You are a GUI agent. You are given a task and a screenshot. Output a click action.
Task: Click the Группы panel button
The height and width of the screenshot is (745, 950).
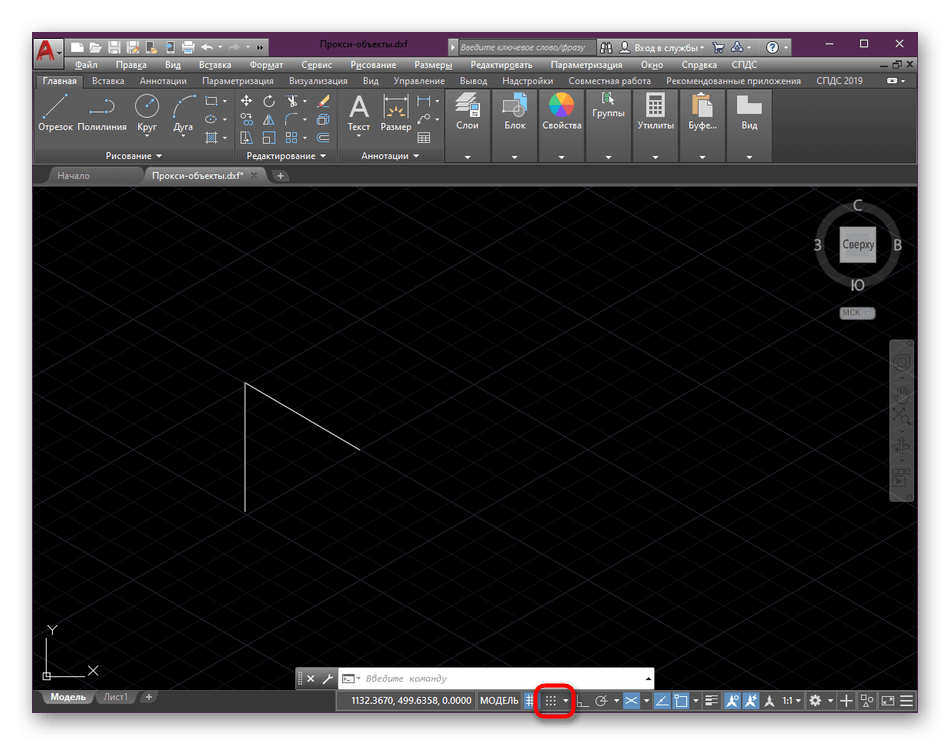point(608,106)
